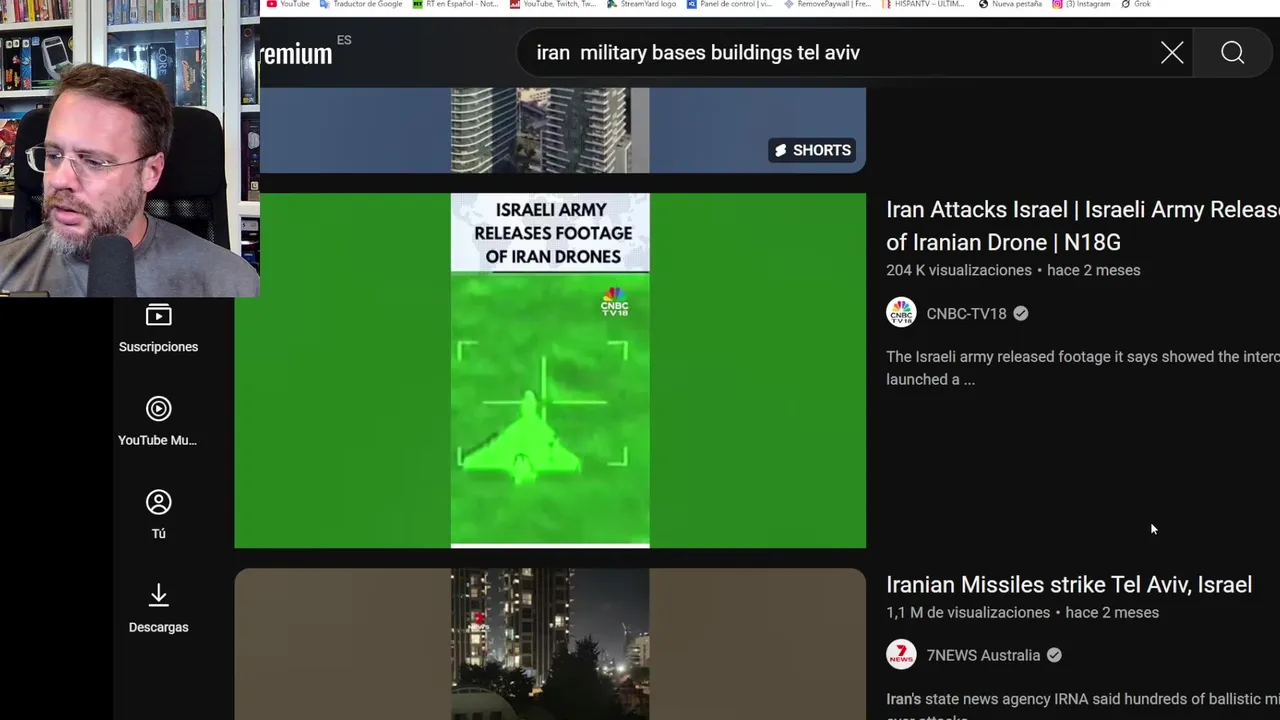The image size is (1280, 720).
Task: Open YouTube Music sidebar entry
Action: point(158,422)
